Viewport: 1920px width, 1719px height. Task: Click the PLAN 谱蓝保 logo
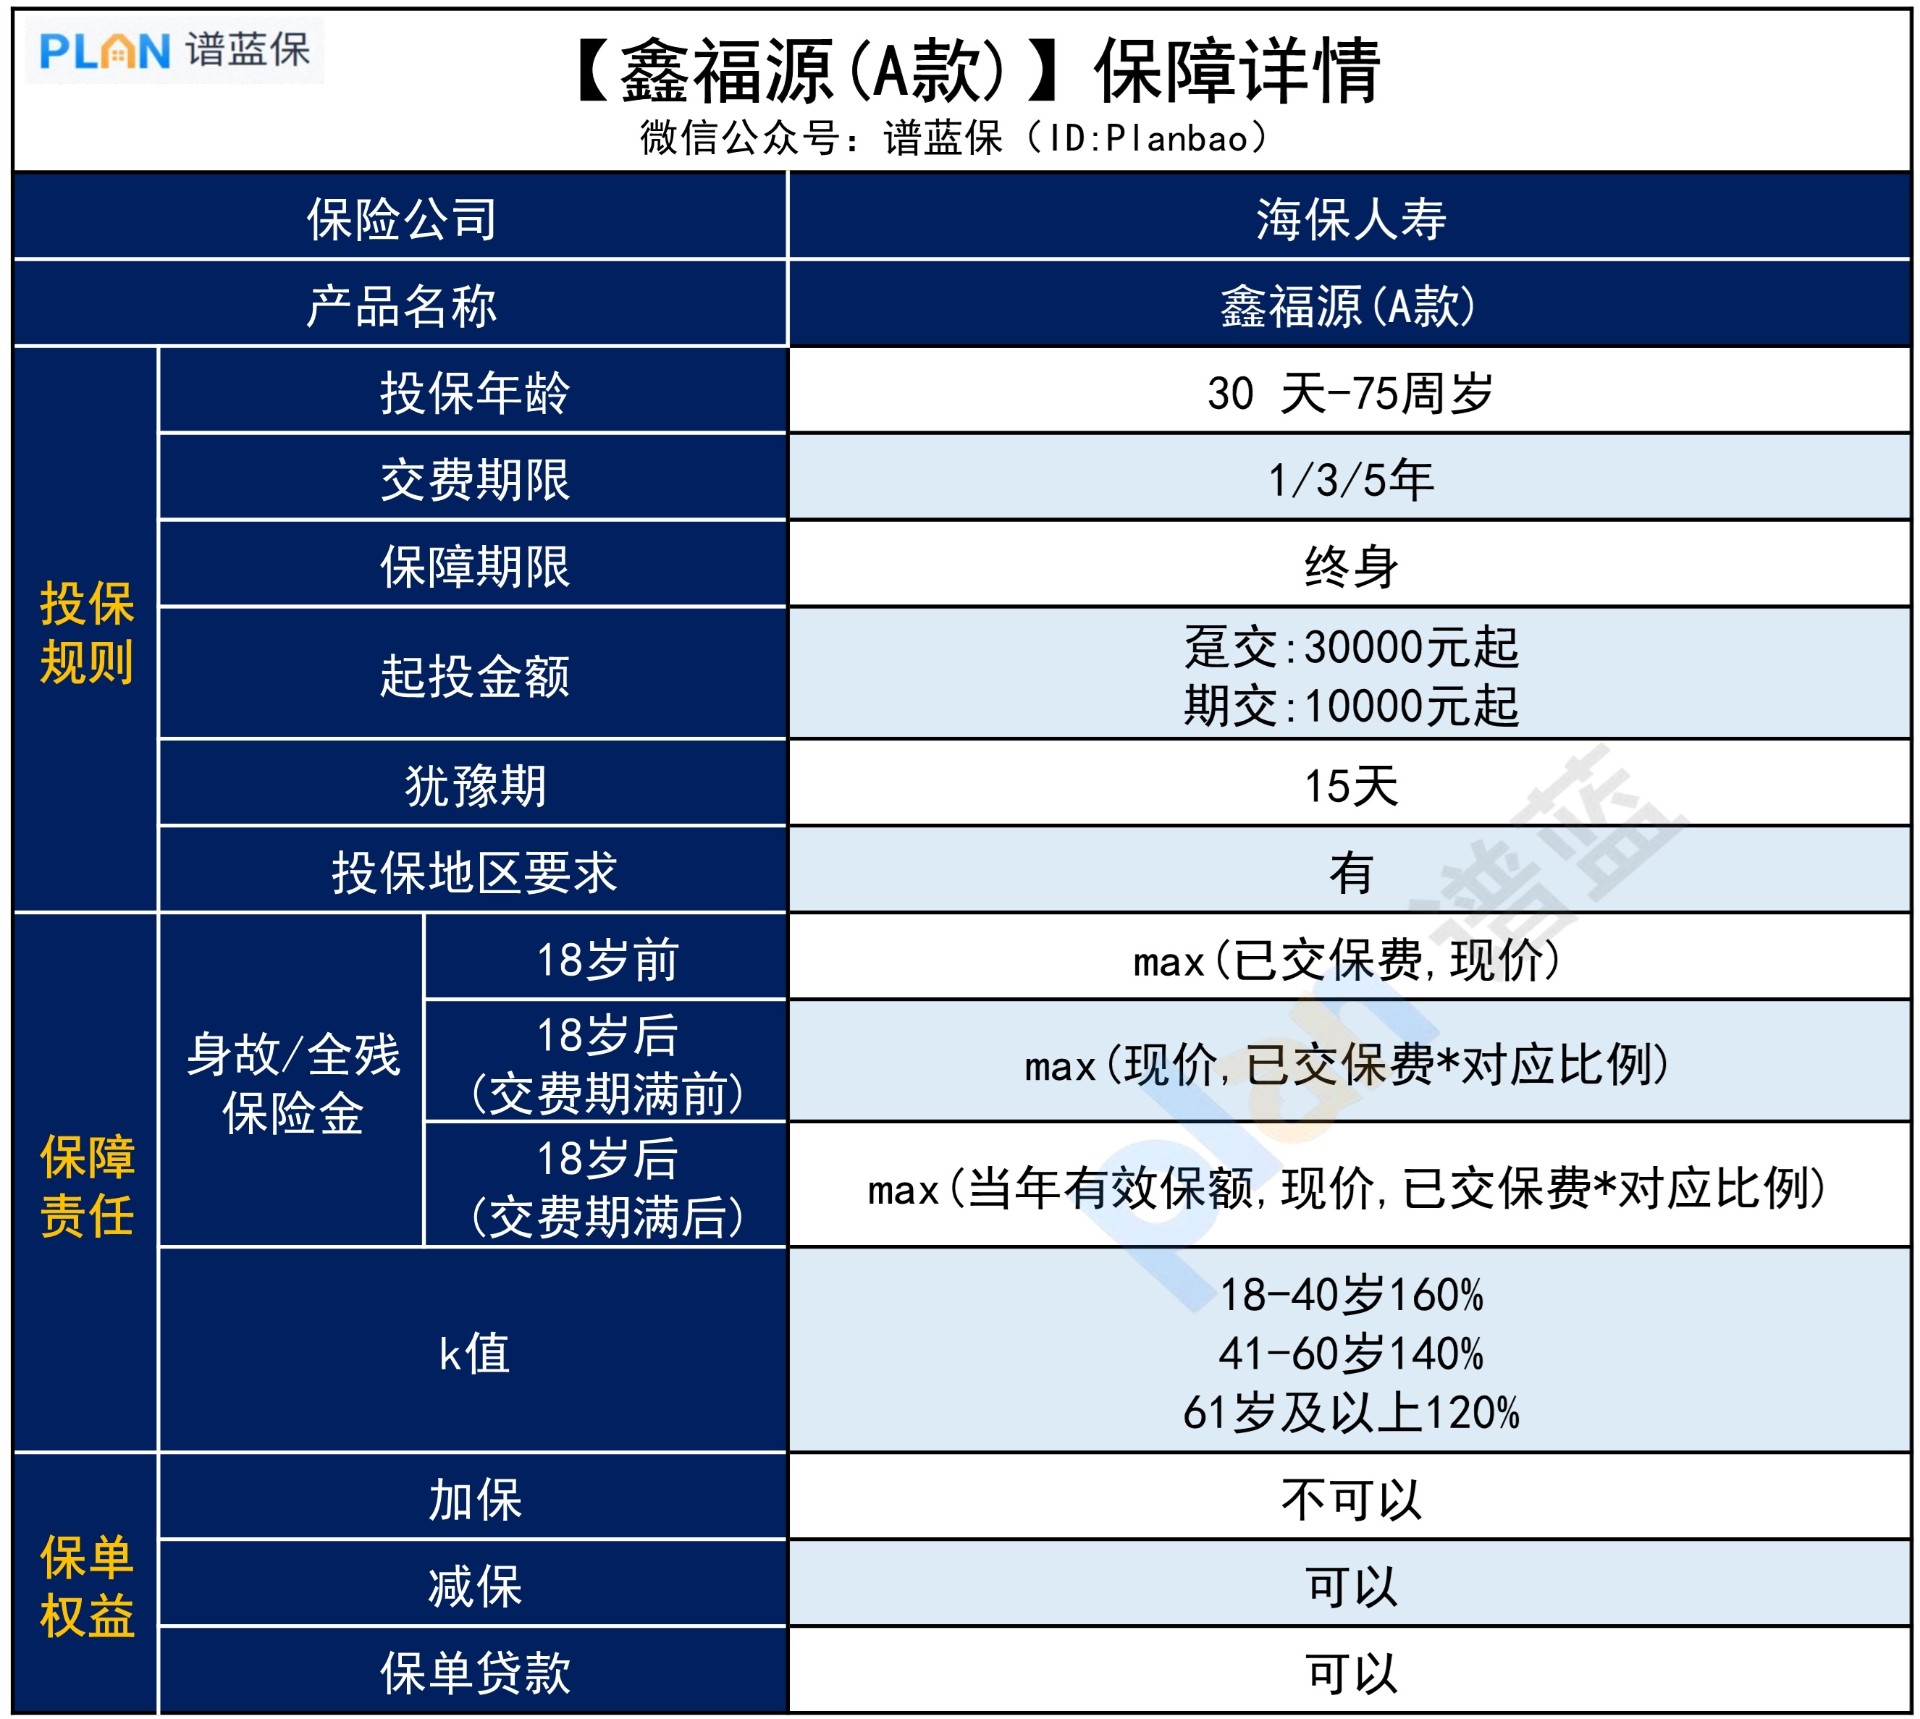[x=175, y=50]
